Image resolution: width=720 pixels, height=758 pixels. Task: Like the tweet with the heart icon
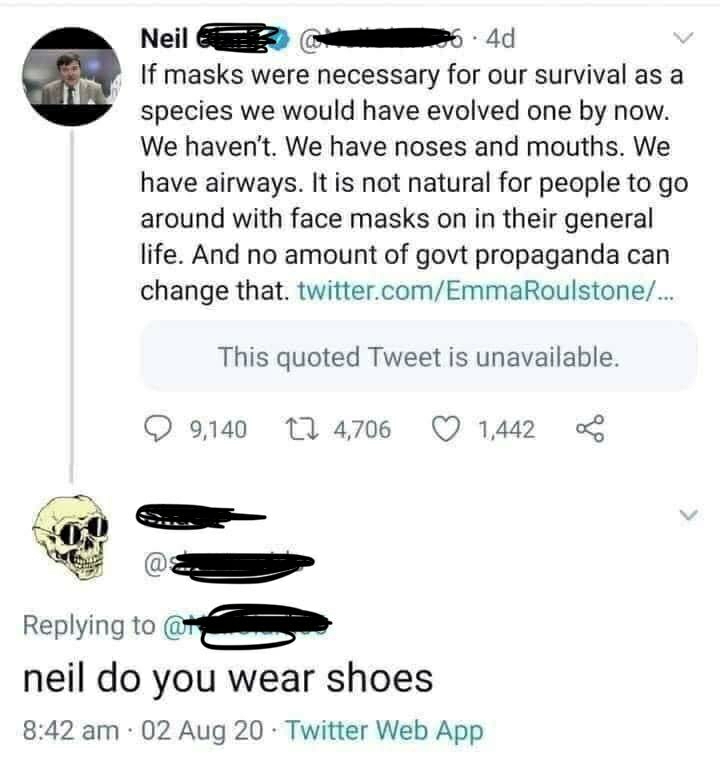coord(445,429)
